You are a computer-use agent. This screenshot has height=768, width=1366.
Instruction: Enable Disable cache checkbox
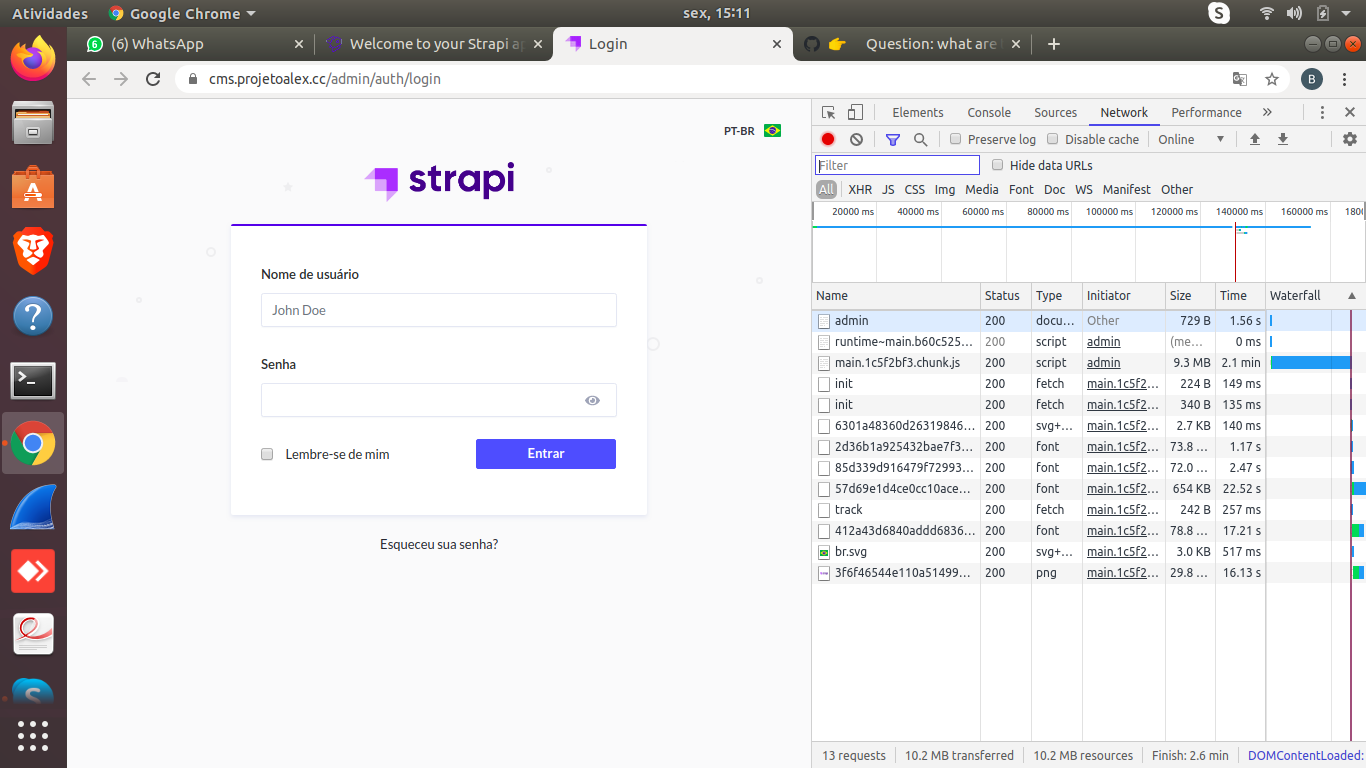1053,139
